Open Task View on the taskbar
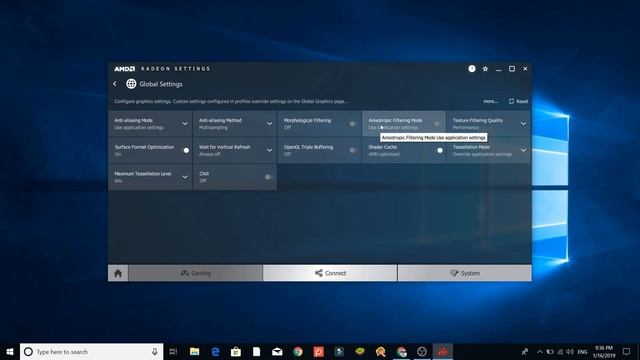The width and height of the screenshot is (640, 360). click(x=173, y=351)
